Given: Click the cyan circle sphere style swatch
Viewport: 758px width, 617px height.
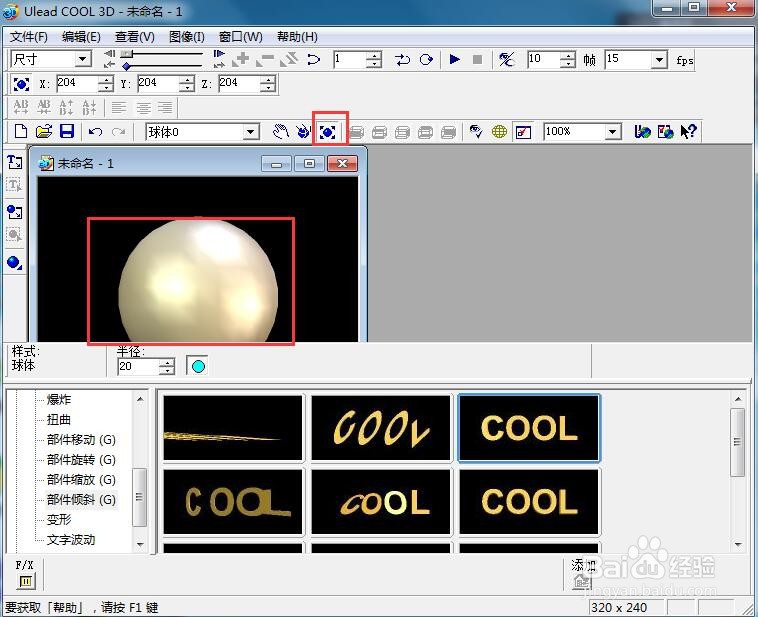Looking at the screenshot, I should pyautogui.click(x=197, y=366).
